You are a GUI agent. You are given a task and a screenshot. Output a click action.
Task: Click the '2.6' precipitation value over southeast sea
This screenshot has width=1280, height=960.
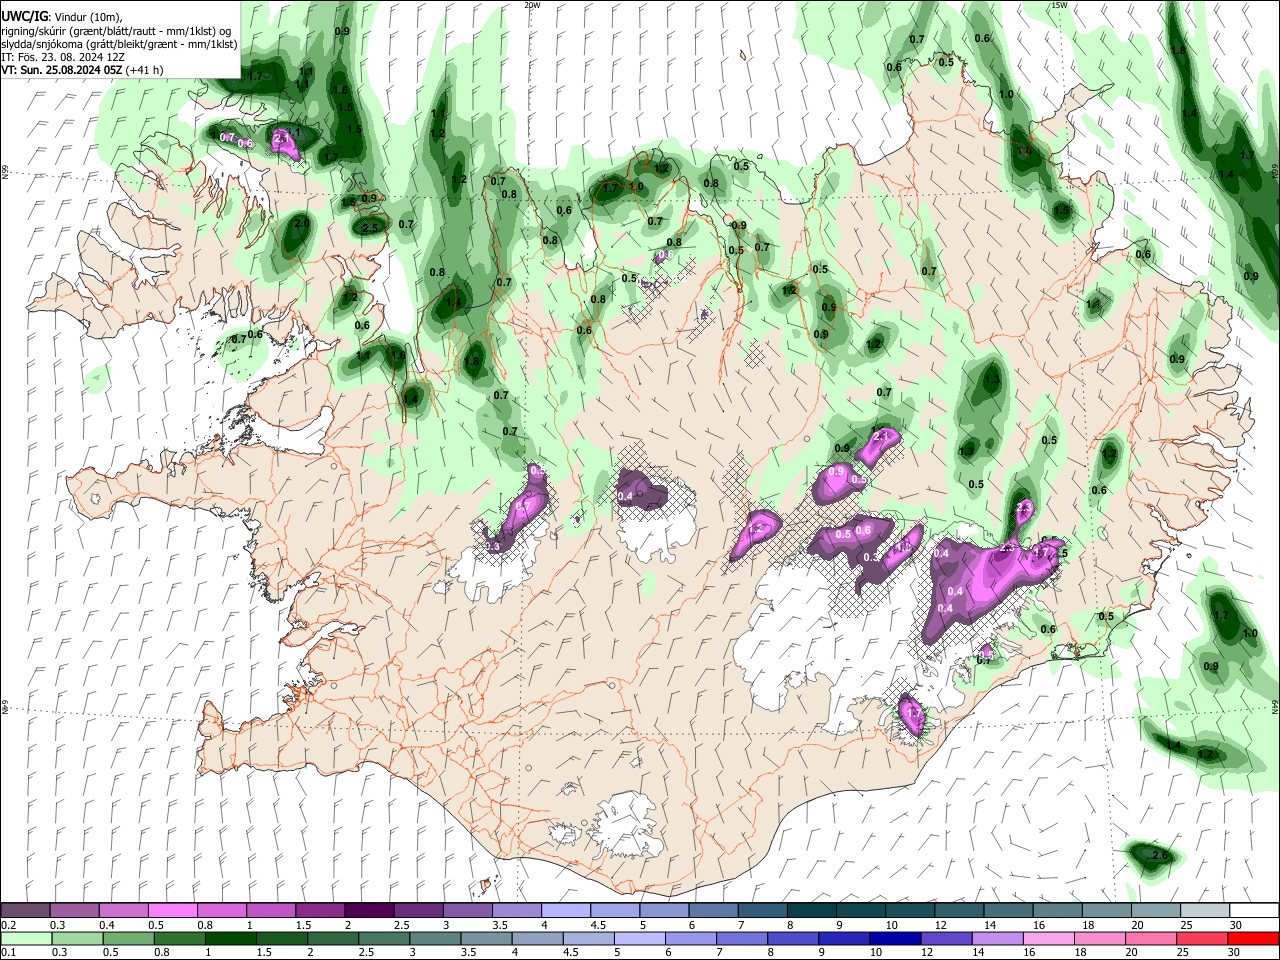(1160, 856)
